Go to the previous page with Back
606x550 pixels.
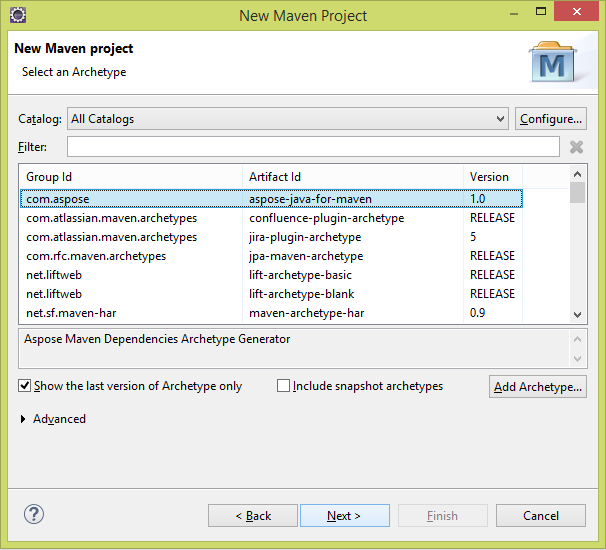(253, 516)
